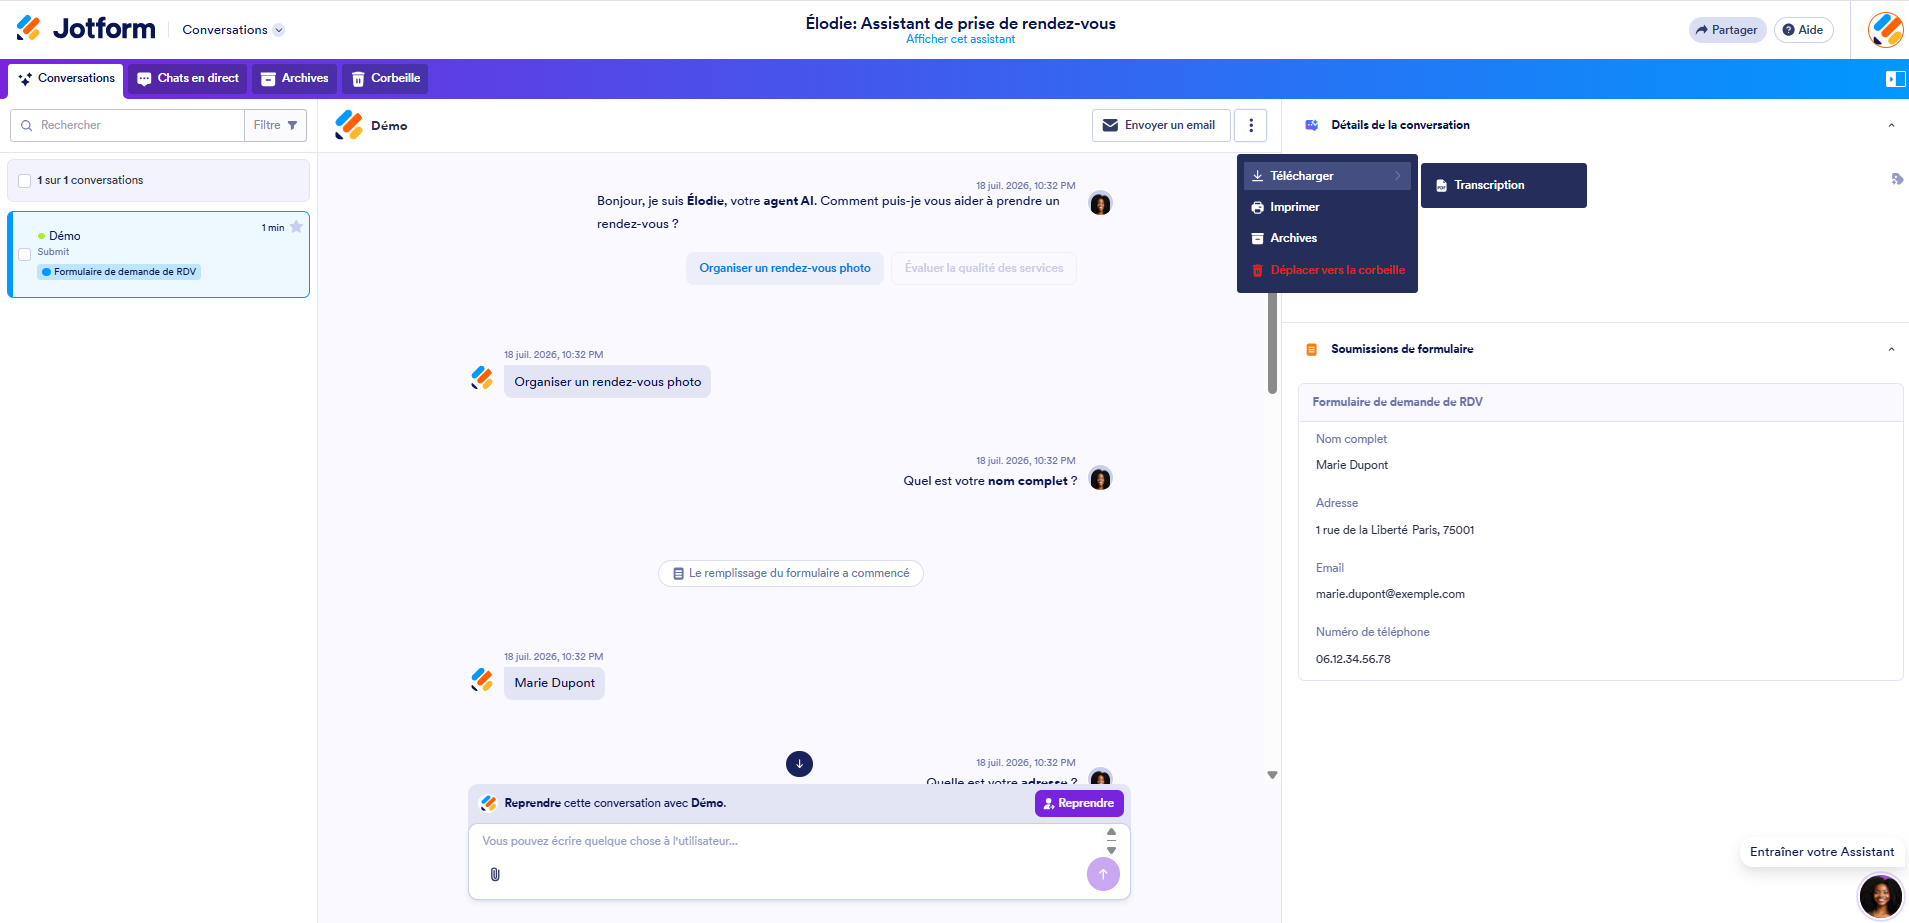This screenshot has height=923, width=1909.
Task: Focus the Rechercher search field
Action: pyautogui.click(x=127, y=125)
